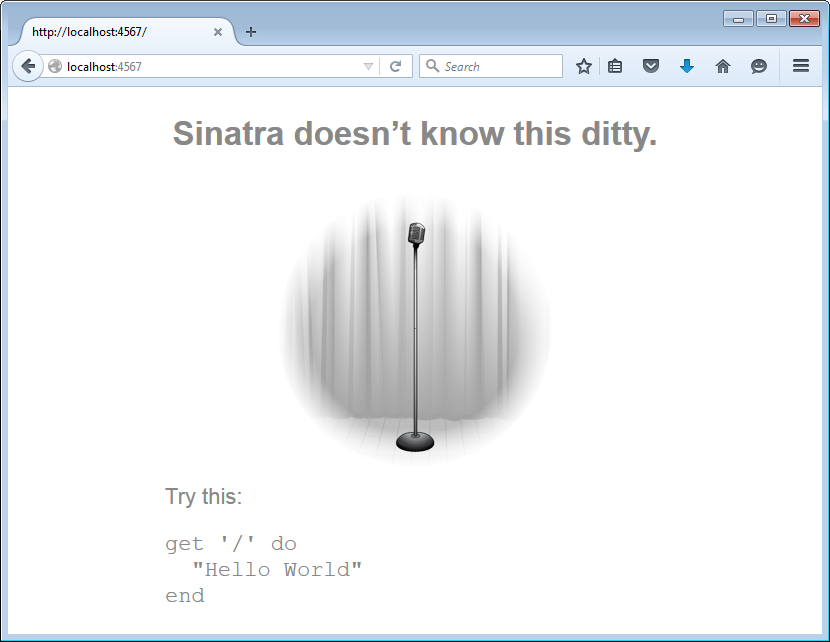Start a Firefox Hello conversation

tap(759, 66)
